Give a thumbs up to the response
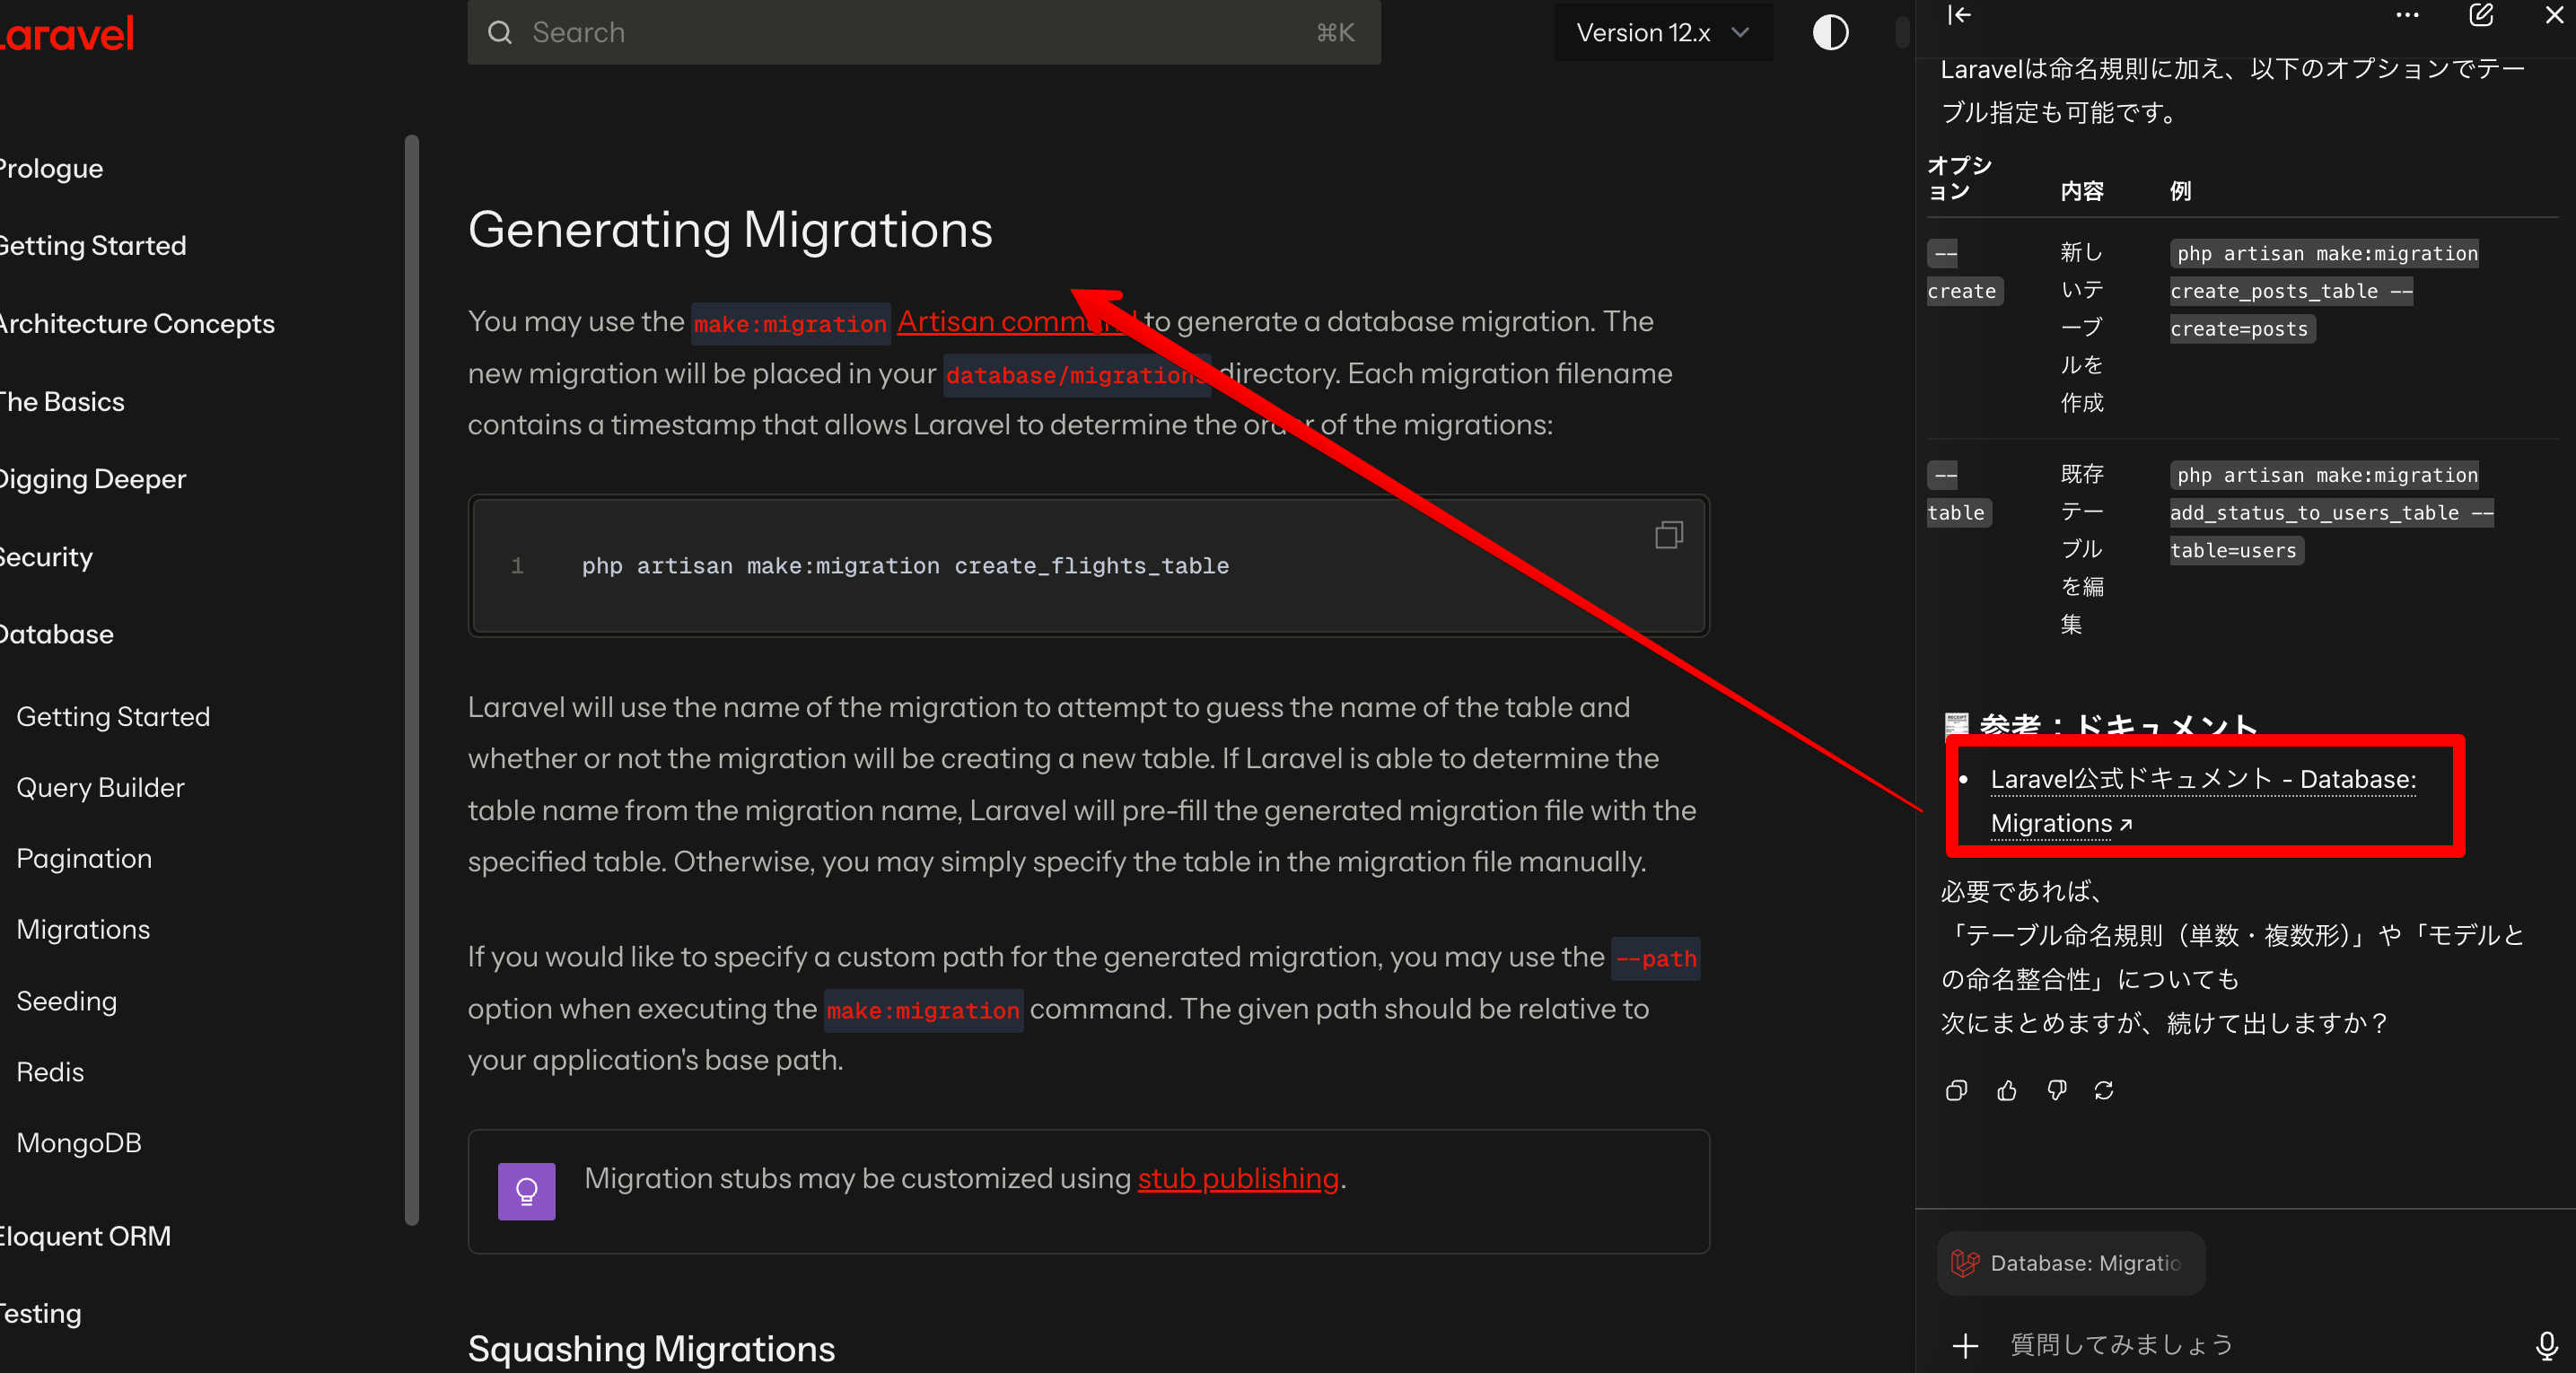 tap(2006, 1091)
